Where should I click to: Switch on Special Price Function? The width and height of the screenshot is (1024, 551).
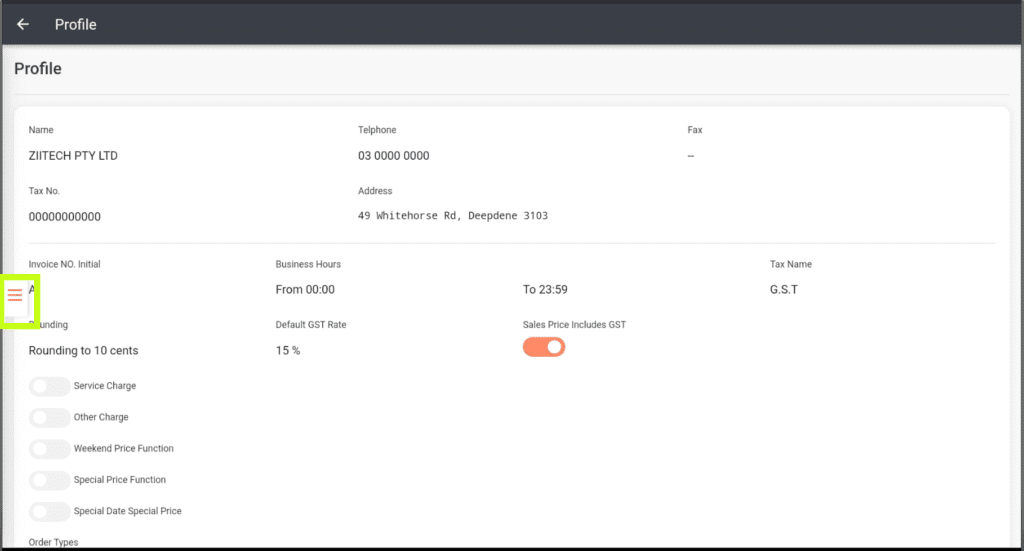point(50,480)
